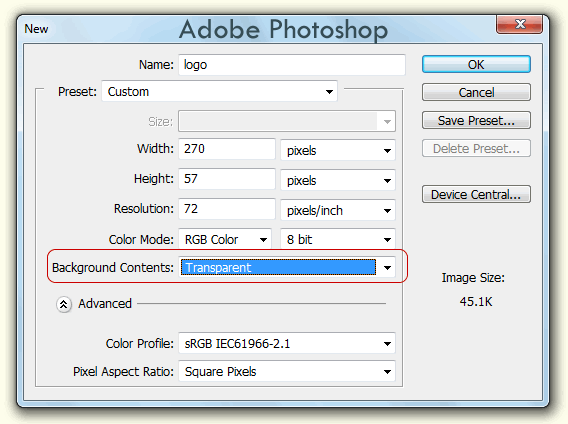This screenshot has width=568, height=424.
Task: Open the Color Profile dropdown
Action: coord(287,343)
